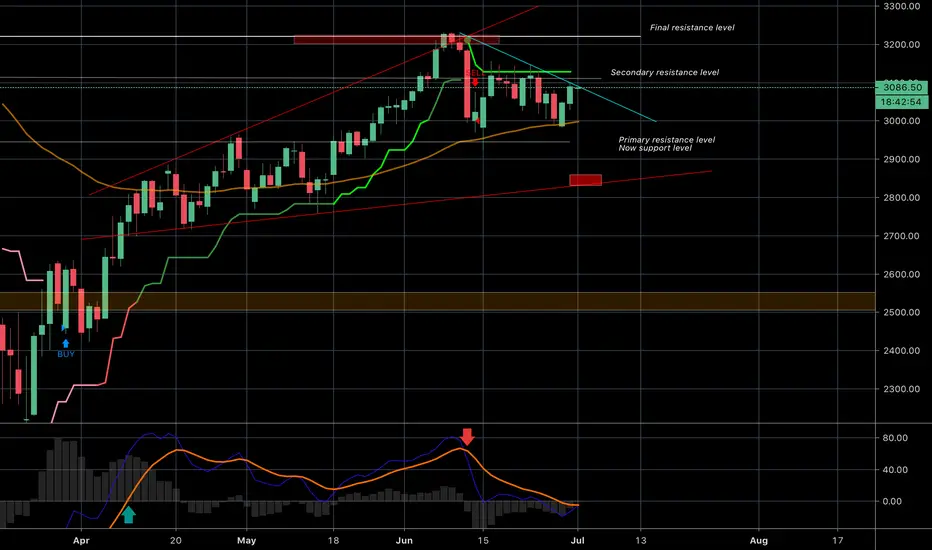The width and height of the screenshot is (932, 550).
Task: Click the 18 date label on the time axis
Action: pyautogui.click(x=333, y=540)
